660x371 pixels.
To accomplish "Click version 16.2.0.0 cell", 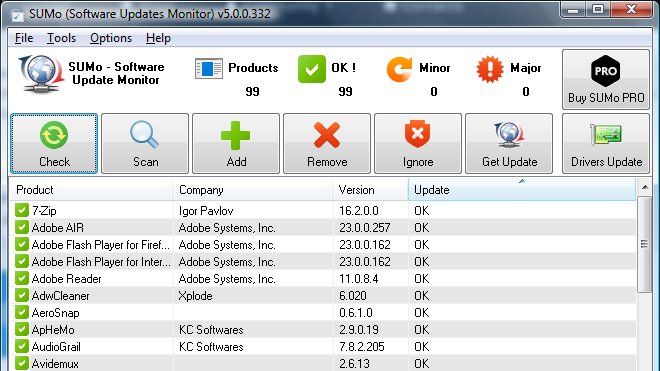I will [359, 211].
